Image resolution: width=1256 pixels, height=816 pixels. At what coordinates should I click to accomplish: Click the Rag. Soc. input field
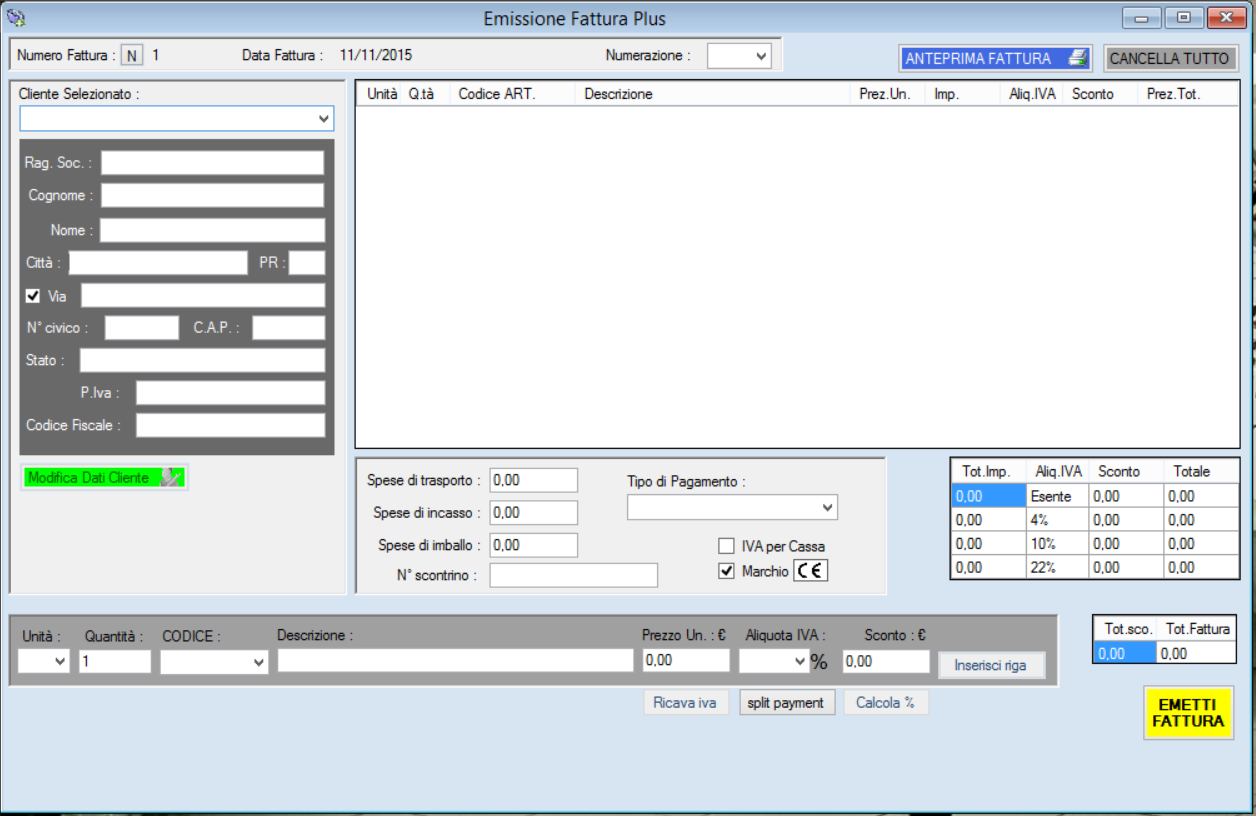[x=212, y=163]
